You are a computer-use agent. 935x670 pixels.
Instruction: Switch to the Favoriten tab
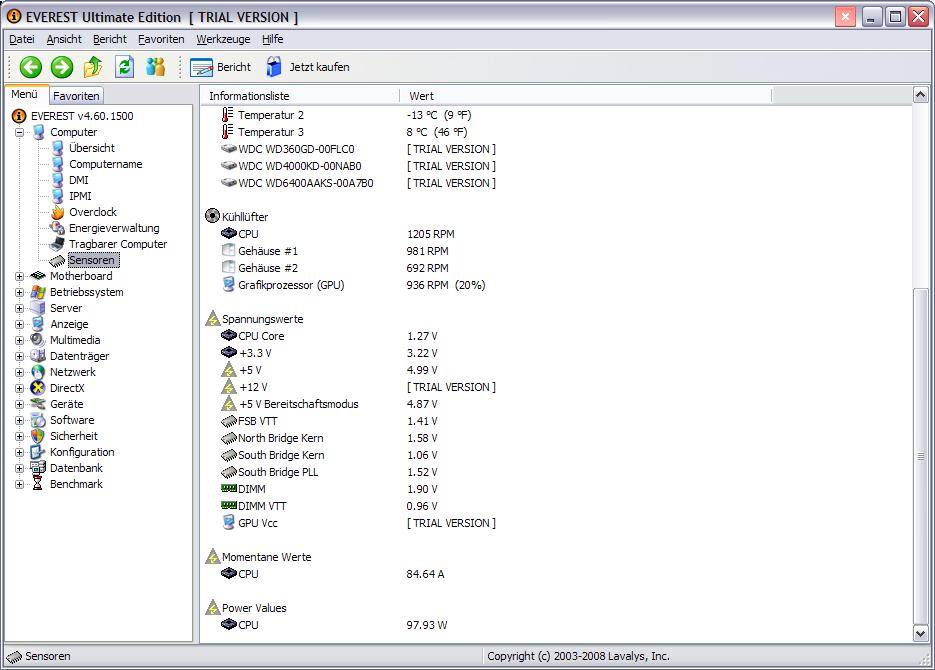point(76,96)
